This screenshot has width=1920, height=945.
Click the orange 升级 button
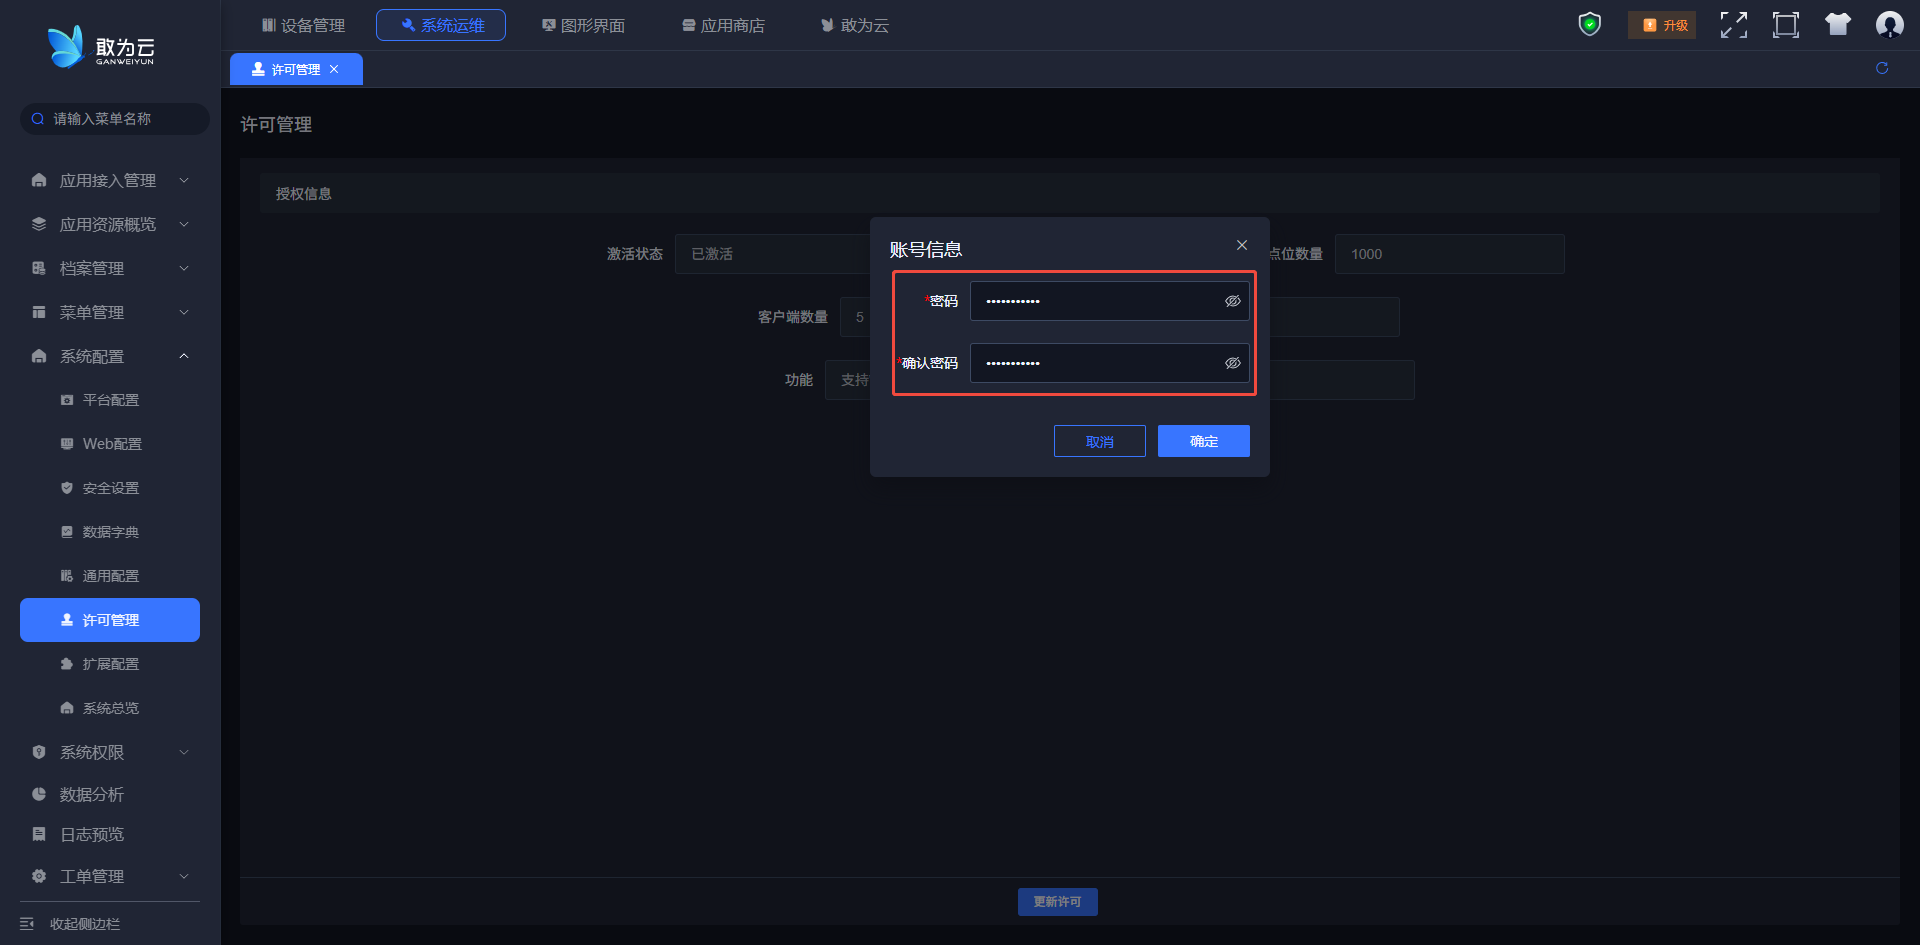(1662, 25)
